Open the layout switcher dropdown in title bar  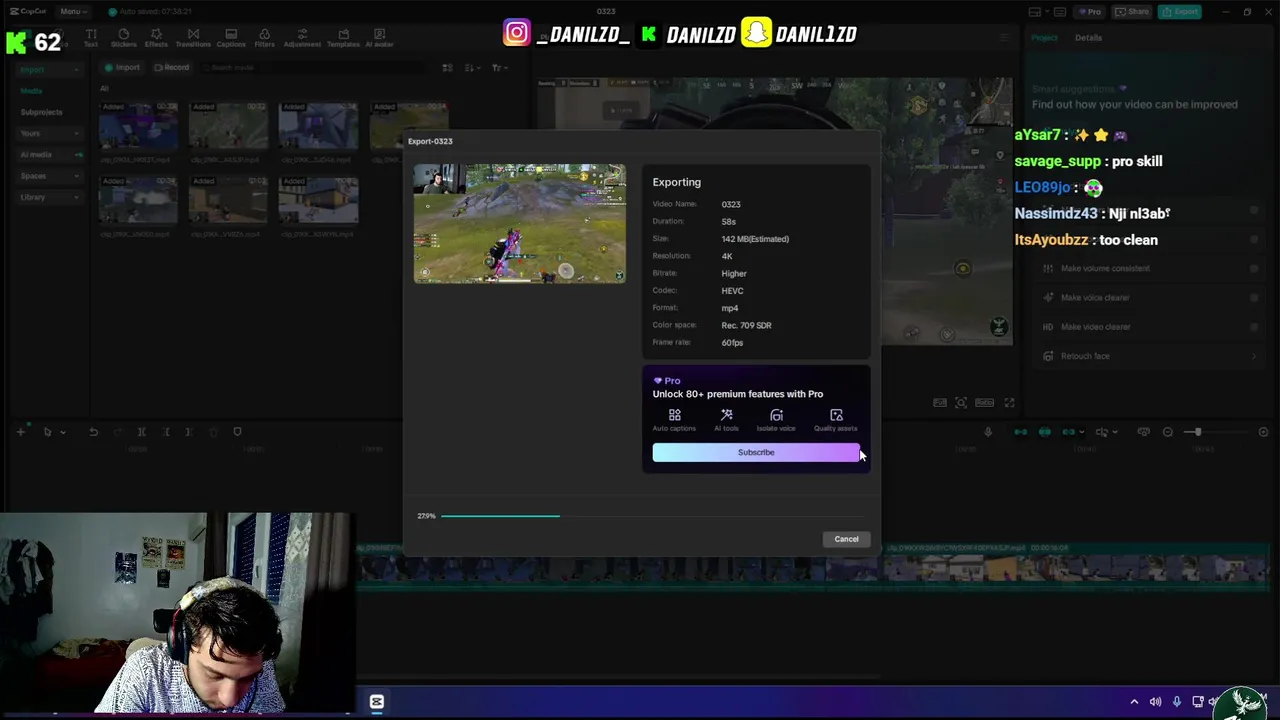tap(1038, 12)
